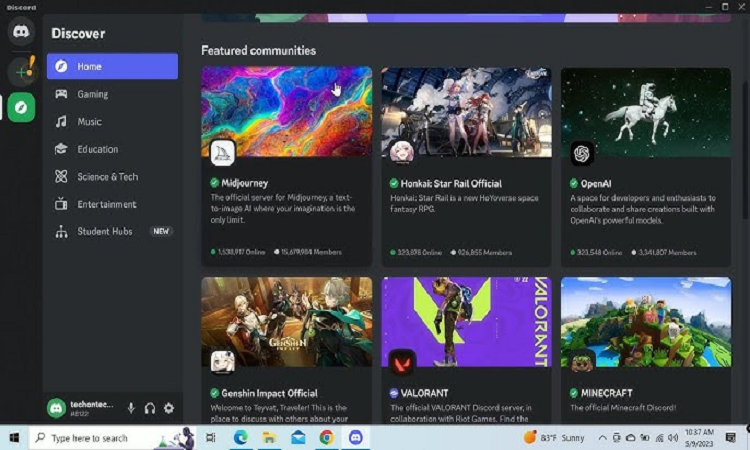Click the VALORANT server logo icon
Image resolution: width=750 pixels, height=450 pixels.
click(402, 361)
